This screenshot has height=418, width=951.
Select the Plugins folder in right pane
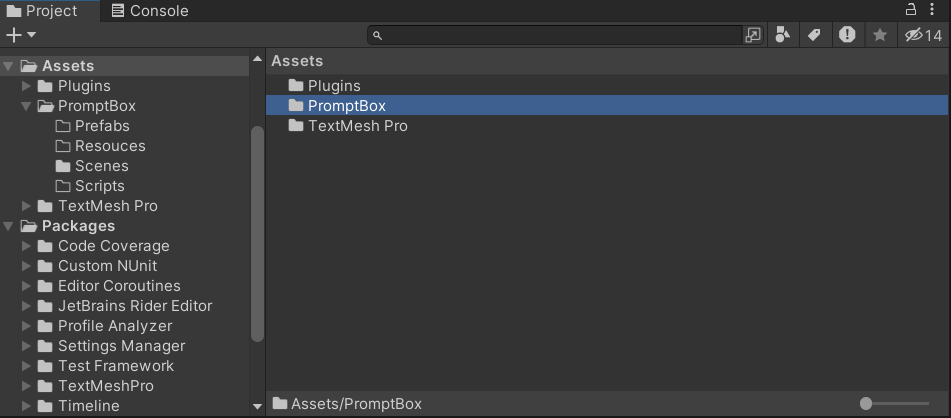(x=334, y=86)
